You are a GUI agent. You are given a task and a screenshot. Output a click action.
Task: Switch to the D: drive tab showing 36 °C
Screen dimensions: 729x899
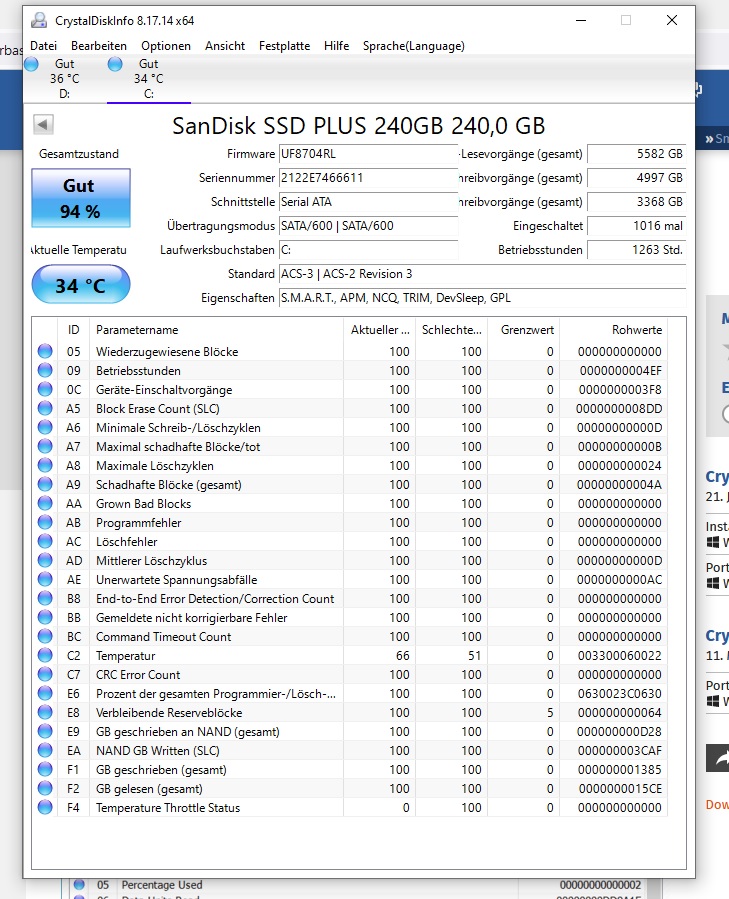coord(65,79)
